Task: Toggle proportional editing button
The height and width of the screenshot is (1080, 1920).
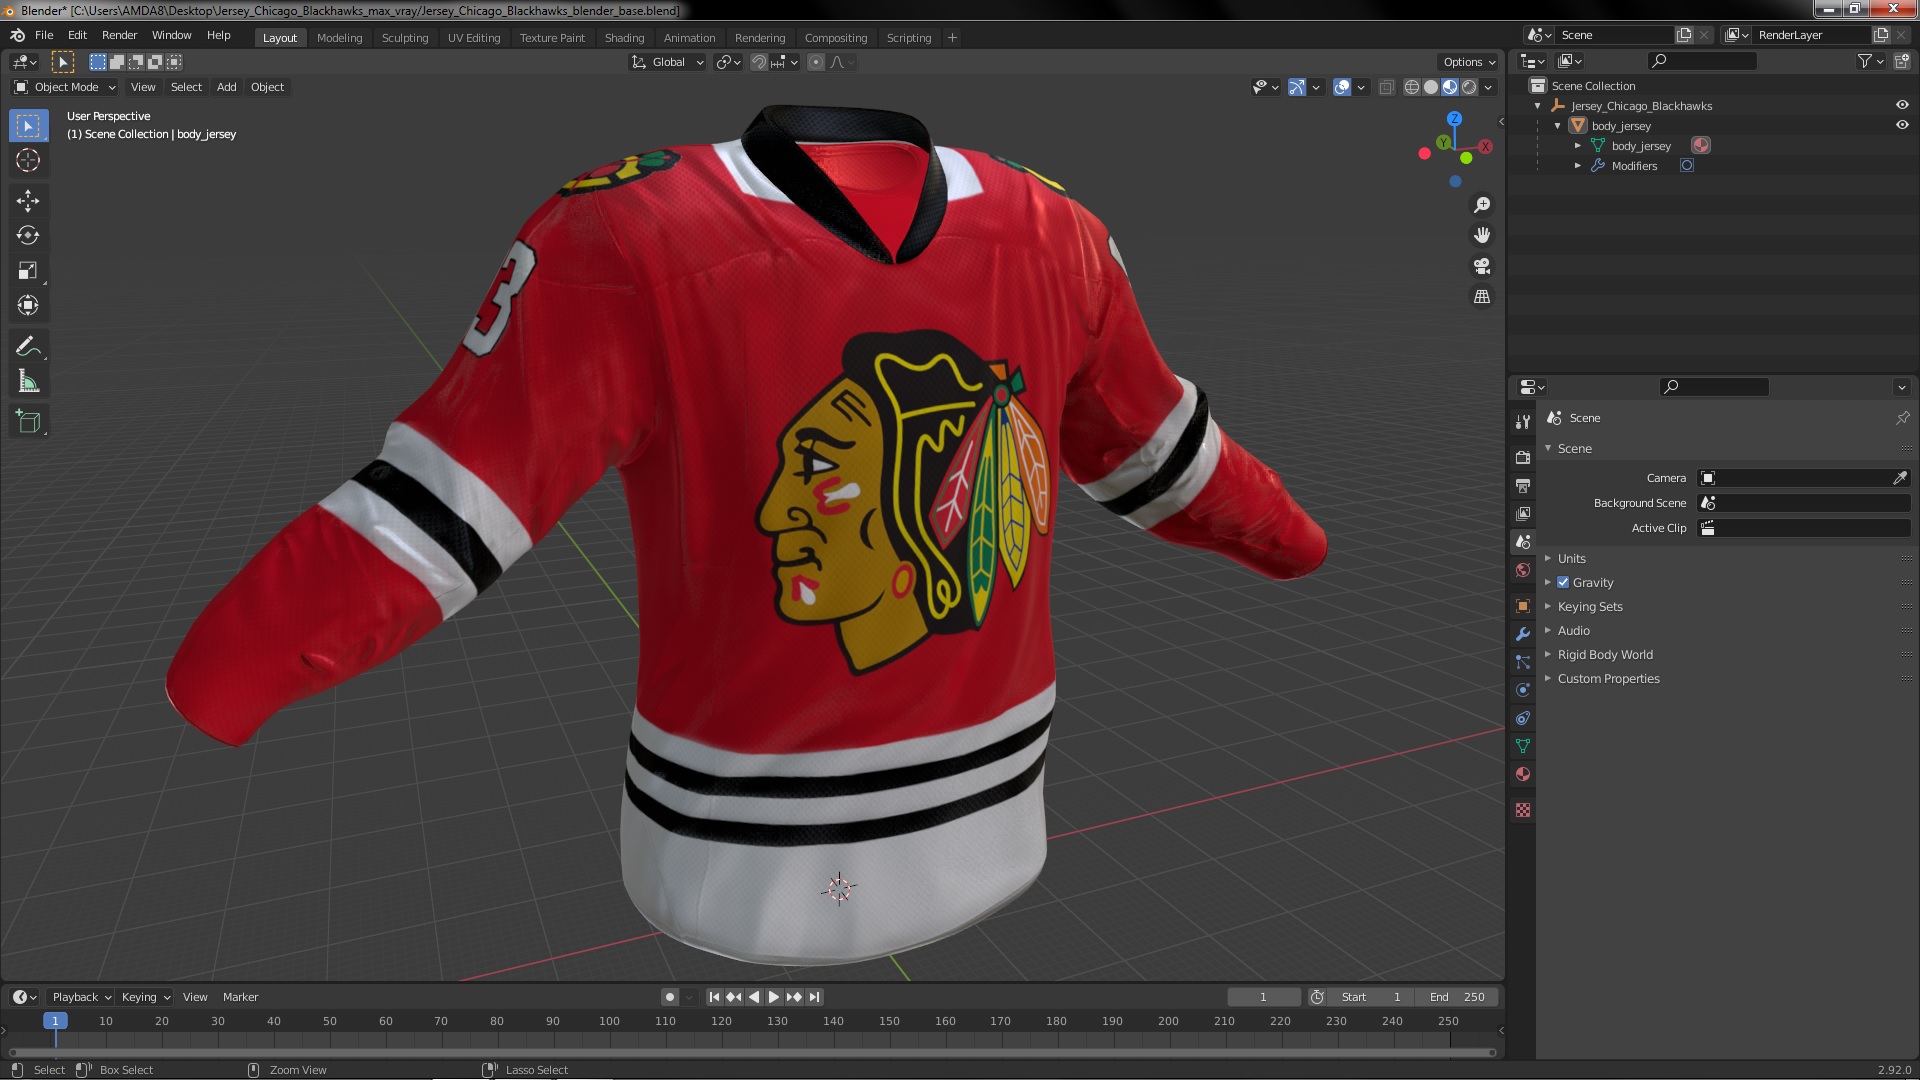Action: pyautogui.click(x=816, y=62)
